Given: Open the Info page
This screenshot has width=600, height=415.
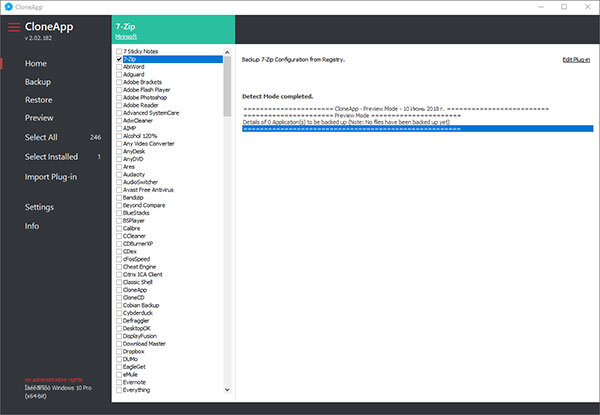Looking at the screenshot, I should click(32, 226).
